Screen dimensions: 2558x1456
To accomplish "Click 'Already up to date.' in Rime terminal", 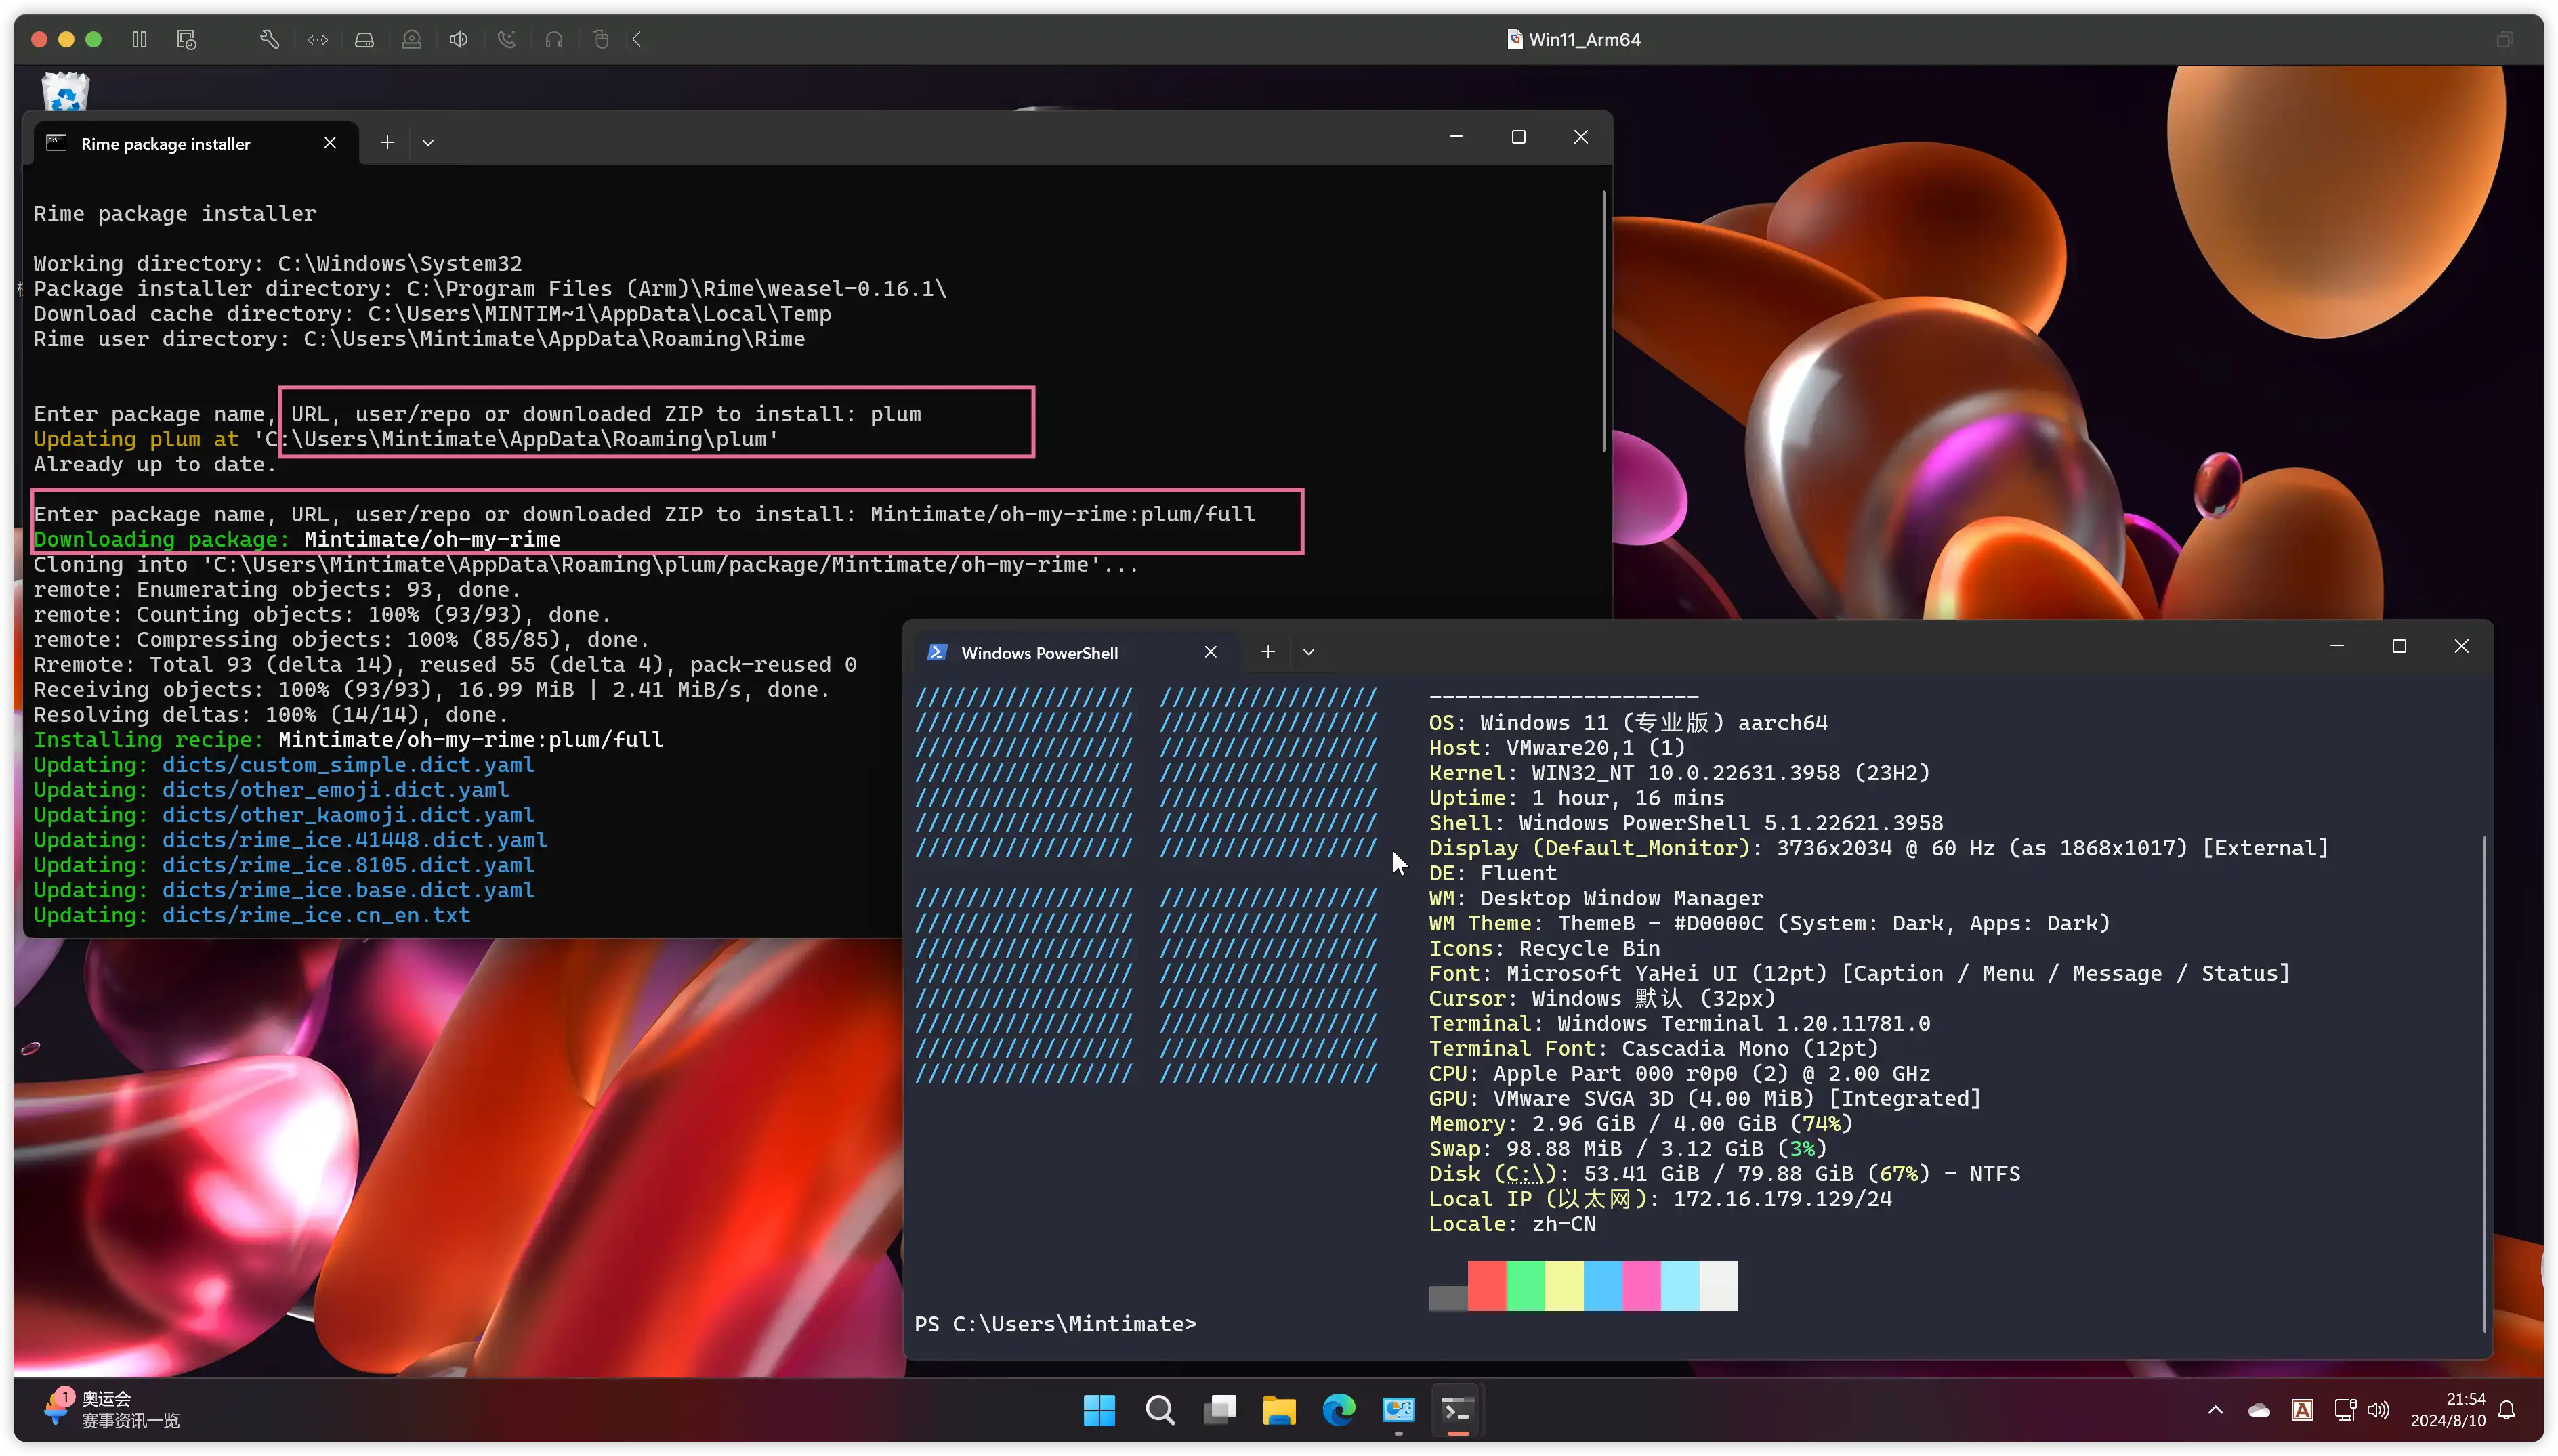I will 155,464.
